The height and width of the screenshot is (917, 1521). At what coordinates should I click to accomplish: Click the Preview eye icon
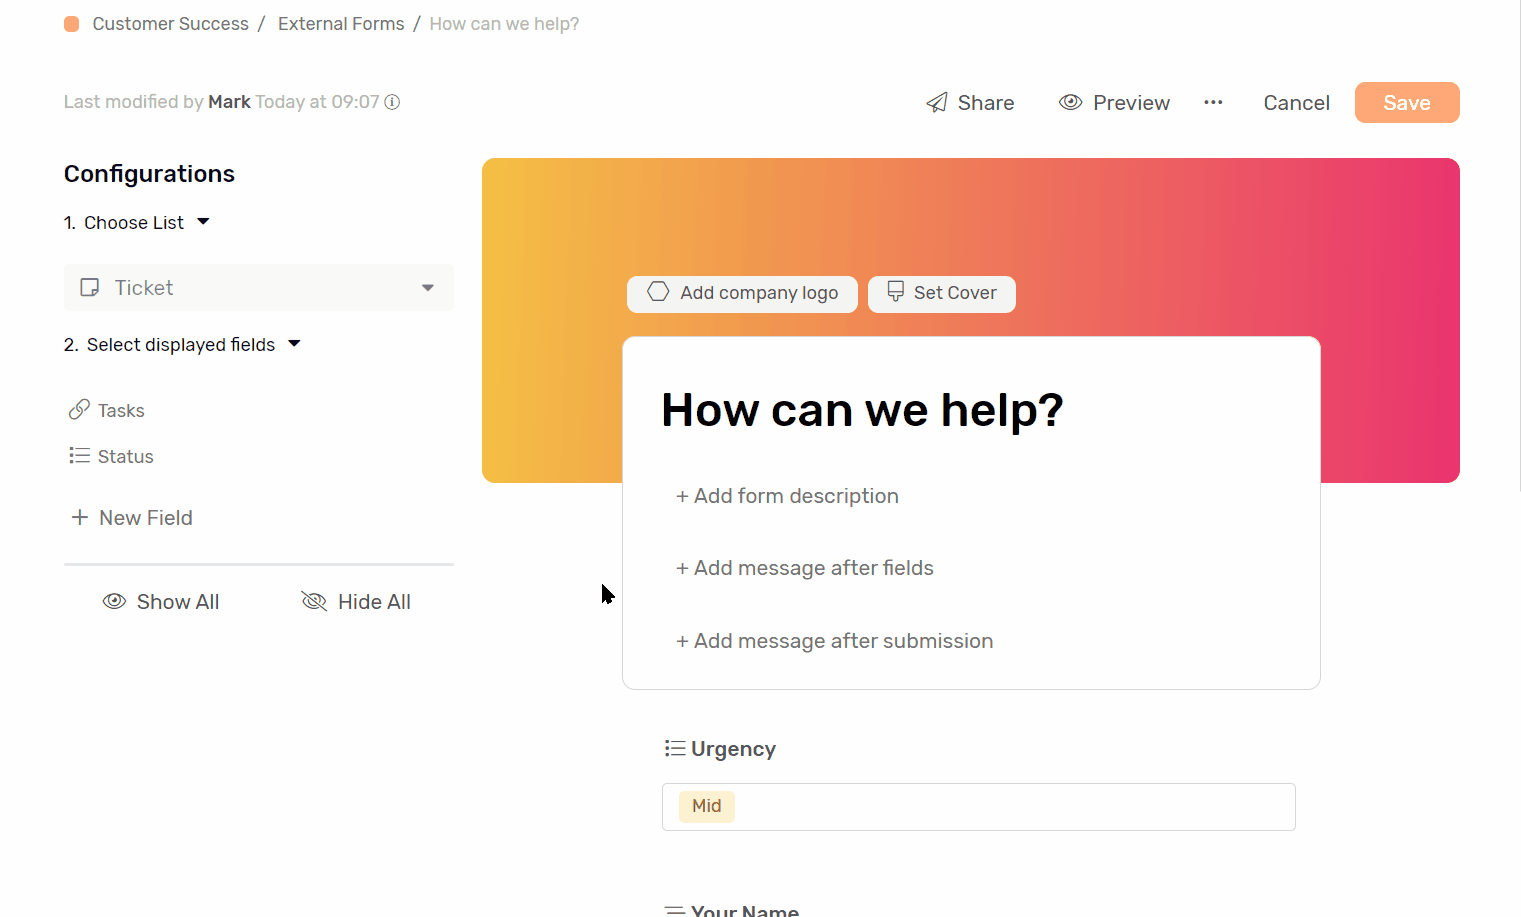pos(1070,102)
